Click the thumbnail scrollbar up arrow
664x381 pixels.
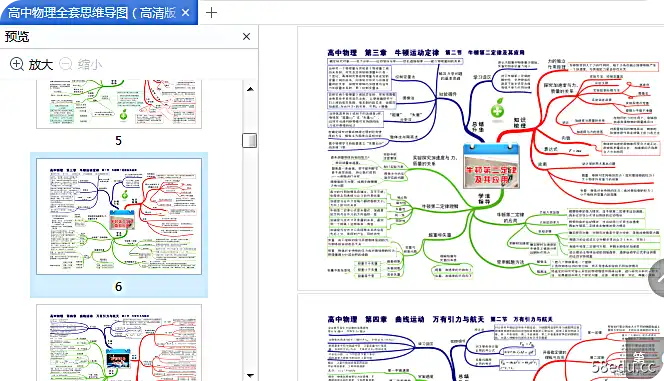click(250, 89)
